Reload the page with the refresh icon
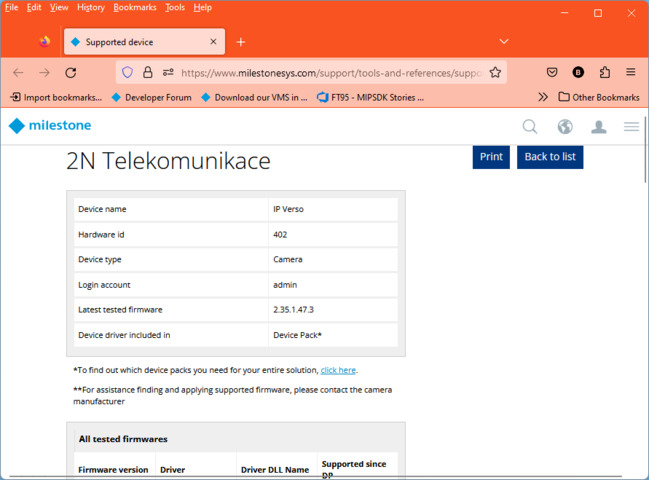 coord(70,73)
